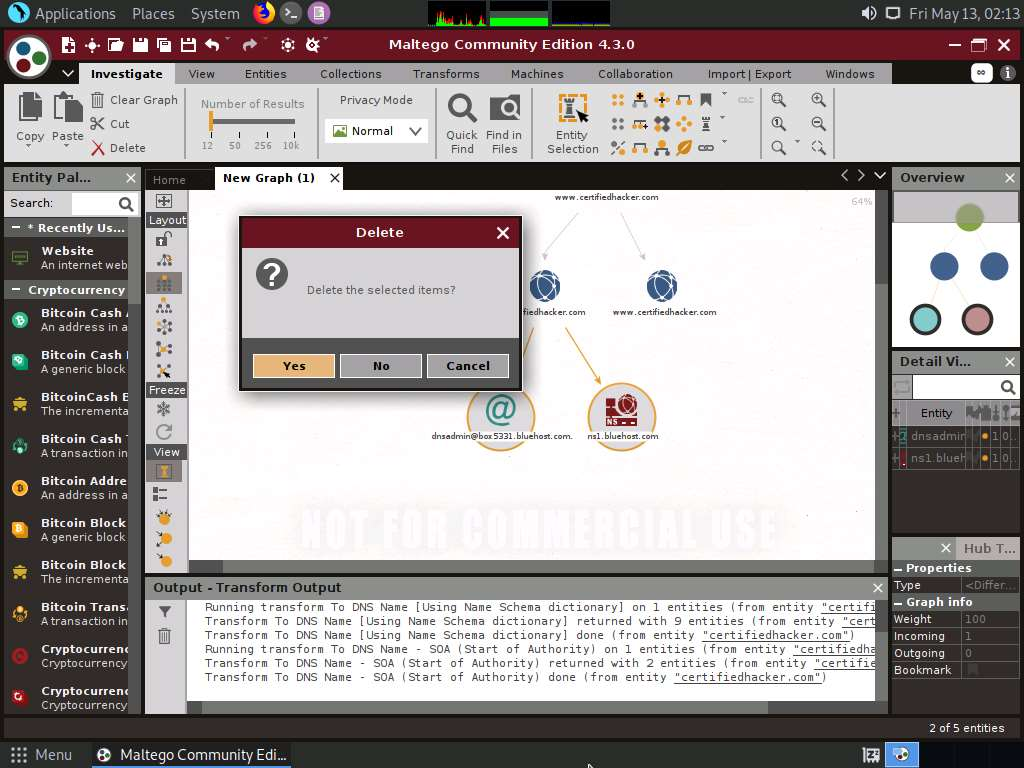Click the refresh layout icon in sidebar
Viewport: 1024px width, 768px height.
coord(163,432)
